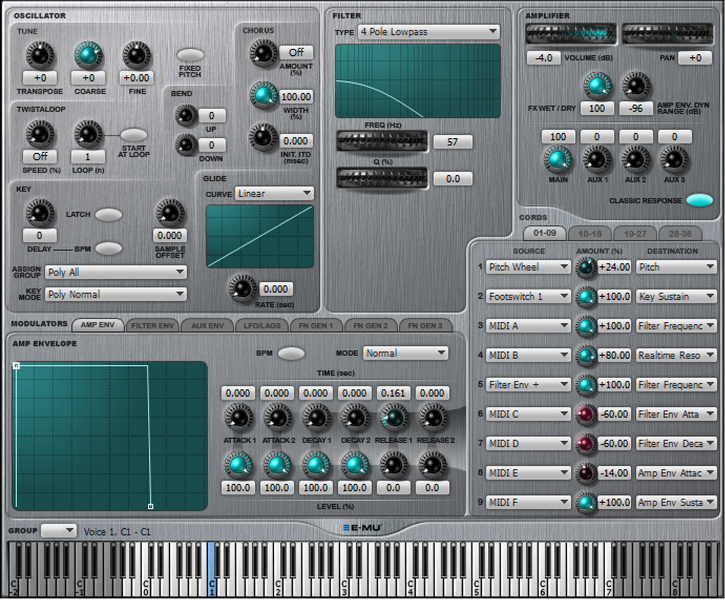
Task: Open cord 1 Pitch Wheel source dropdown
Action: coord(528,267)
